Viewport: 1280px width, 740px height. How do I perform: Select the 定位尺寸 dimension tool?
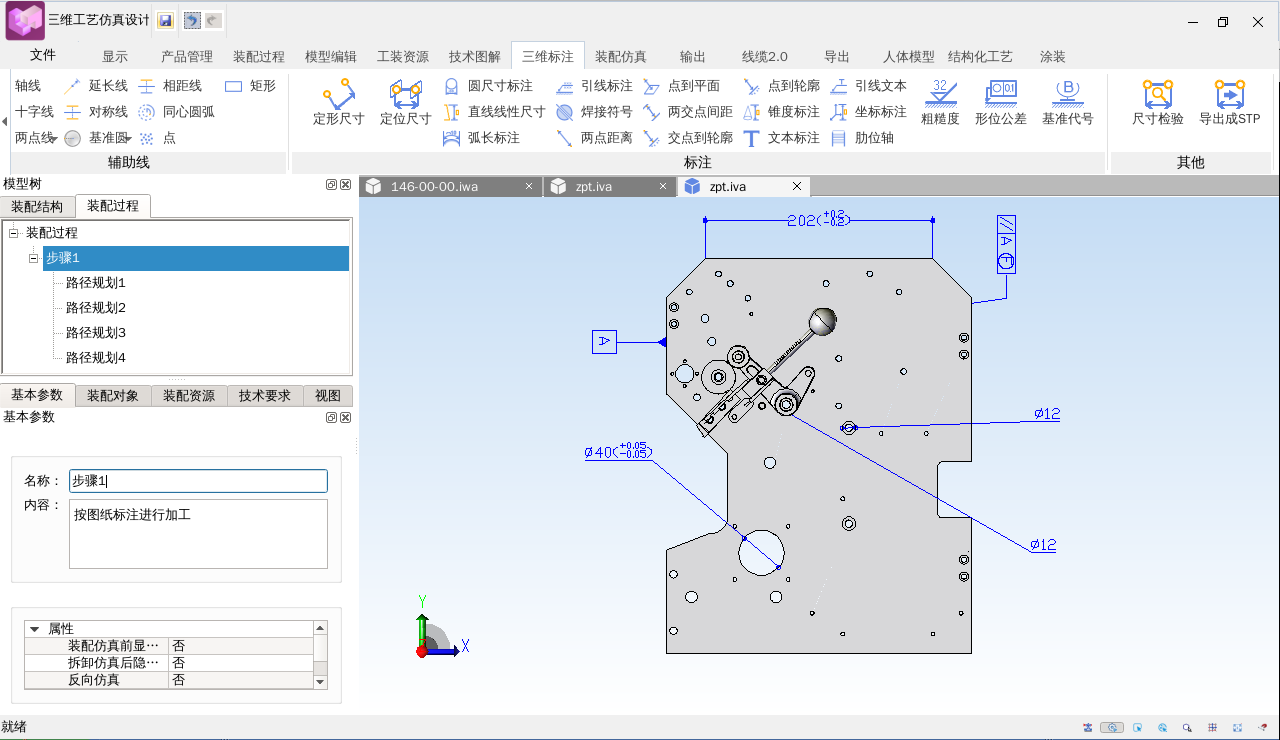(x=405, y=102)
